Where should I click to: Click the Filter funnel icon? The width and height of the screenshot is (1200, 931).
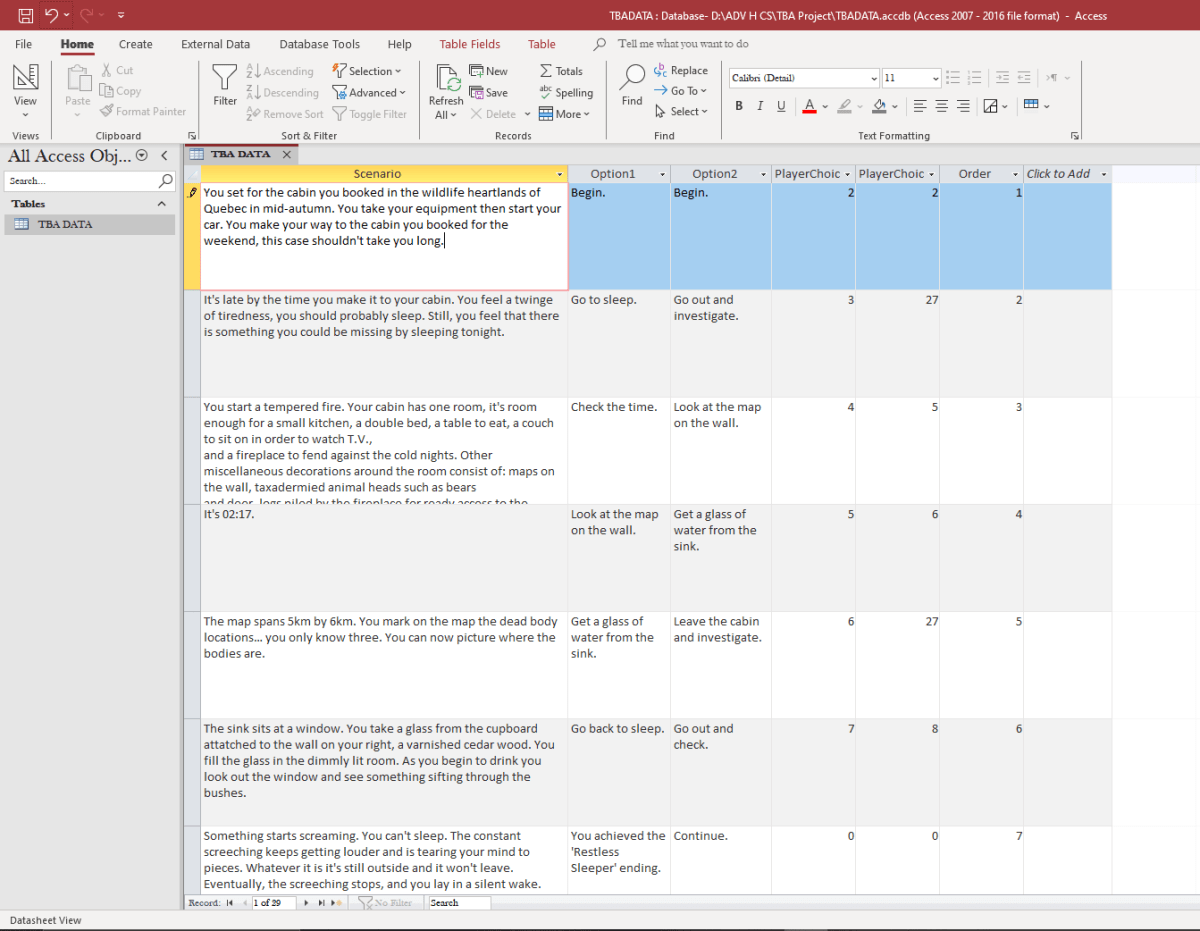click(x=225, y=85)
